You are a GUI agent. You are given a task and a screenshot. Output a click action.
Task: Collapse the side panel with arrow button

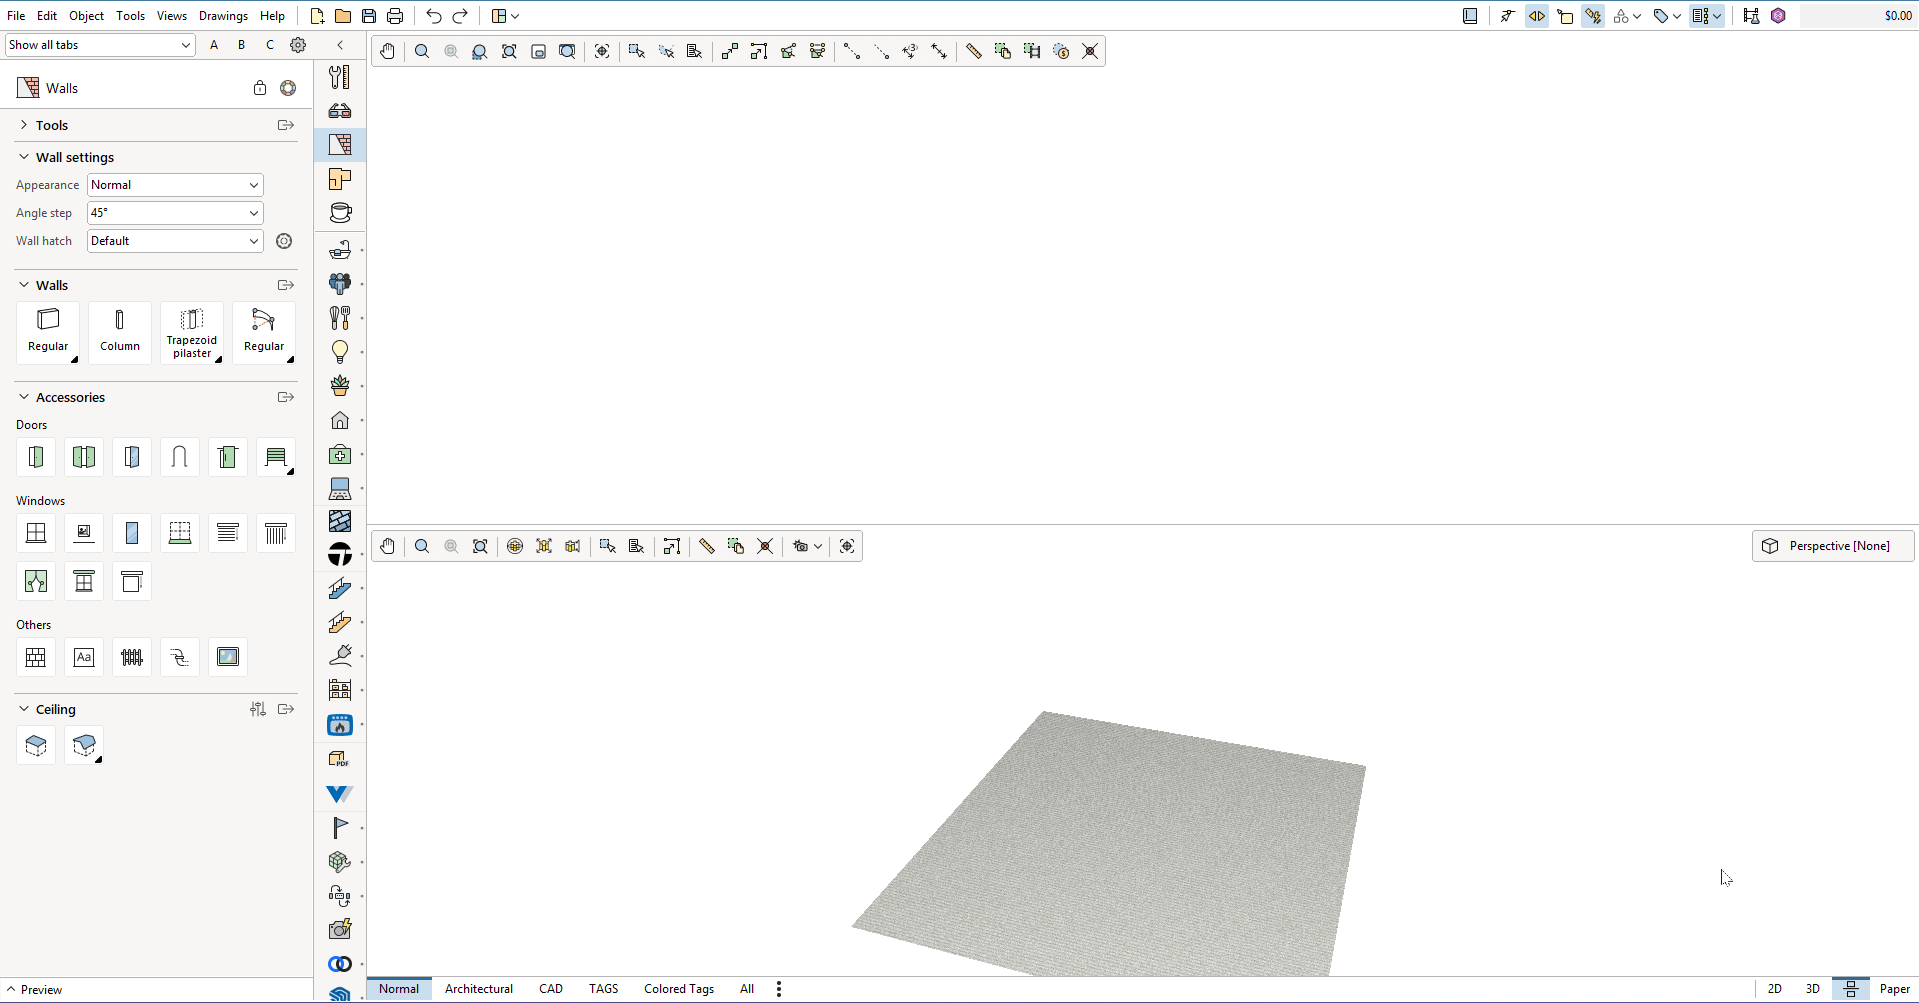tap(340, 45)
